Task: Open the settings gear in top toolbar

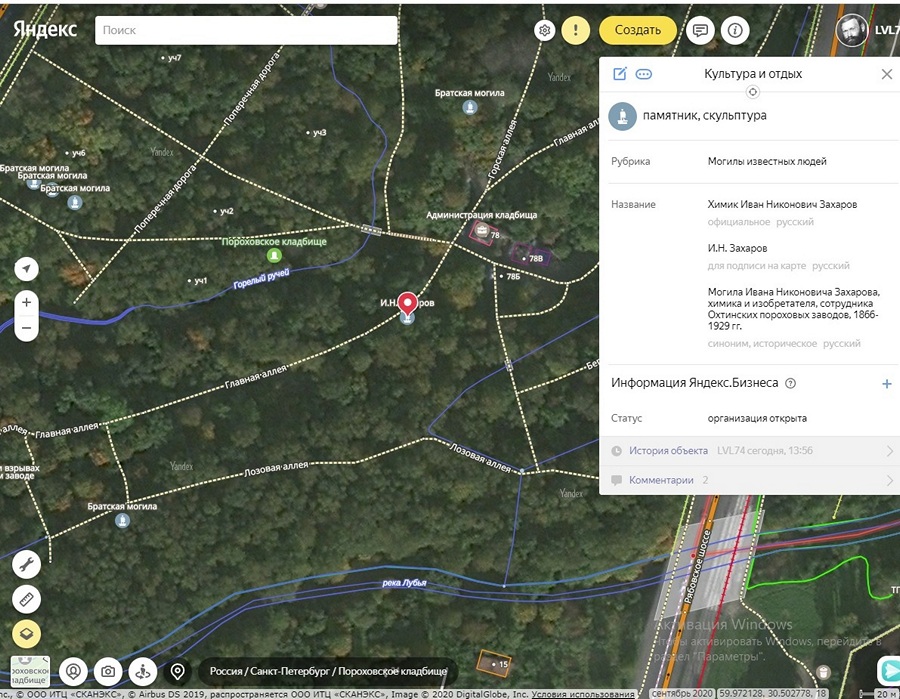Action: [x=545, y=30]
